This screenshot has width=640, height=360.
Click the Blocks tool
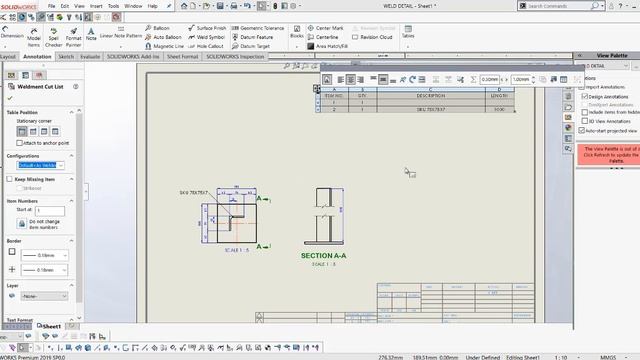(297, 32)
